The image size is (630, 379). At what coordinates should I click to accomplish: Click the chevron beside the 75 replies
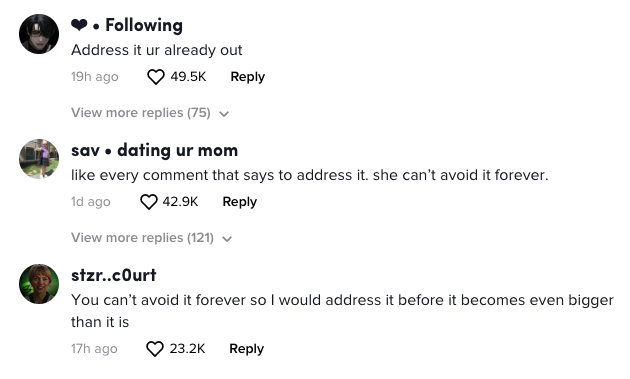224,114
